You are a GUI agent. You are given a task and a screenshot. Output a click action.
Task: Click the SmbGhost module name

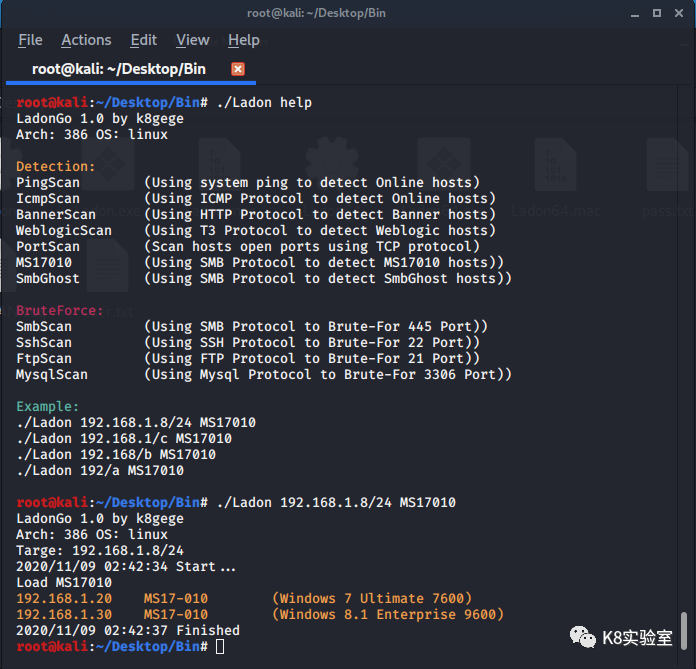48,278
